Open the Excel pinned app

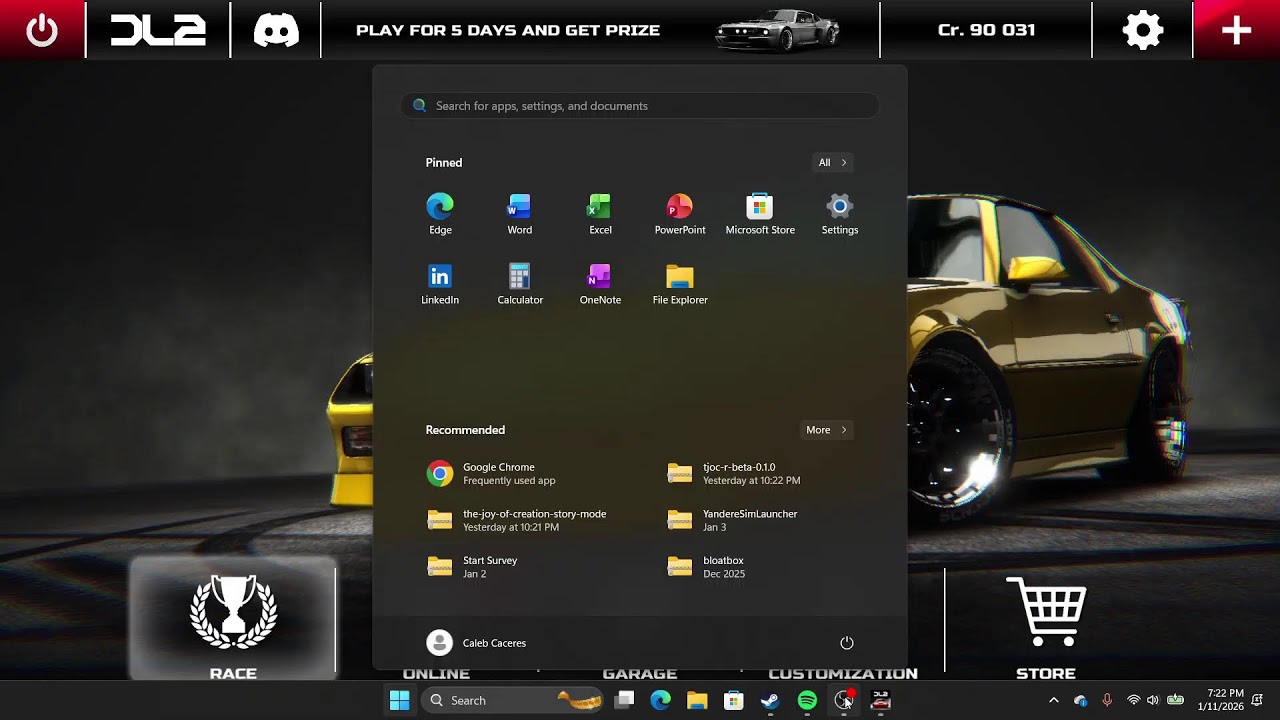600,215
